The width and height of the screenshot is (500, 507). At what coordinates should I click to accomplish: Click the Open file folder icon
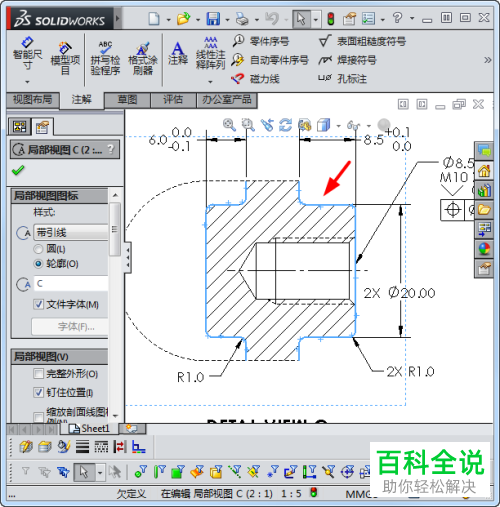183,19
